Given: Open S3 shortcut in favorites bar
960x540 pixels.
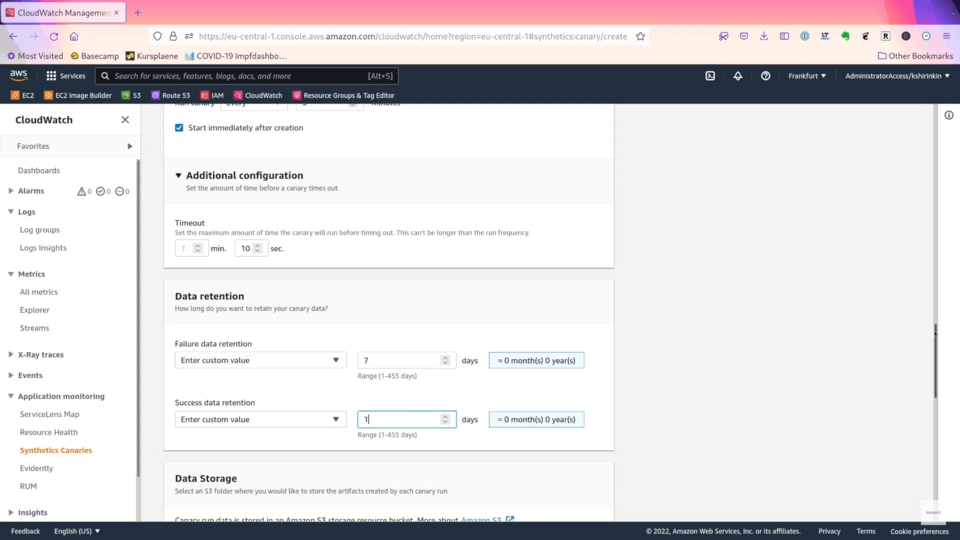Looking at the screenshot, I should (131, 96).
